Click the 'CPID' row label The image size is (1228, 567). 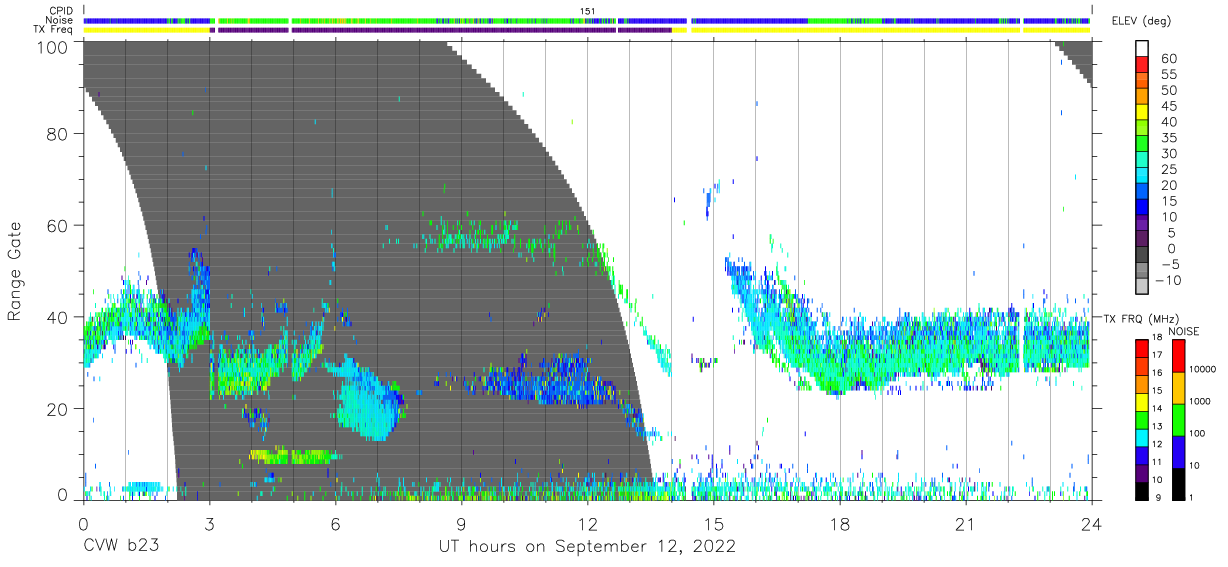pyautogui.click(x=62, y=11)
